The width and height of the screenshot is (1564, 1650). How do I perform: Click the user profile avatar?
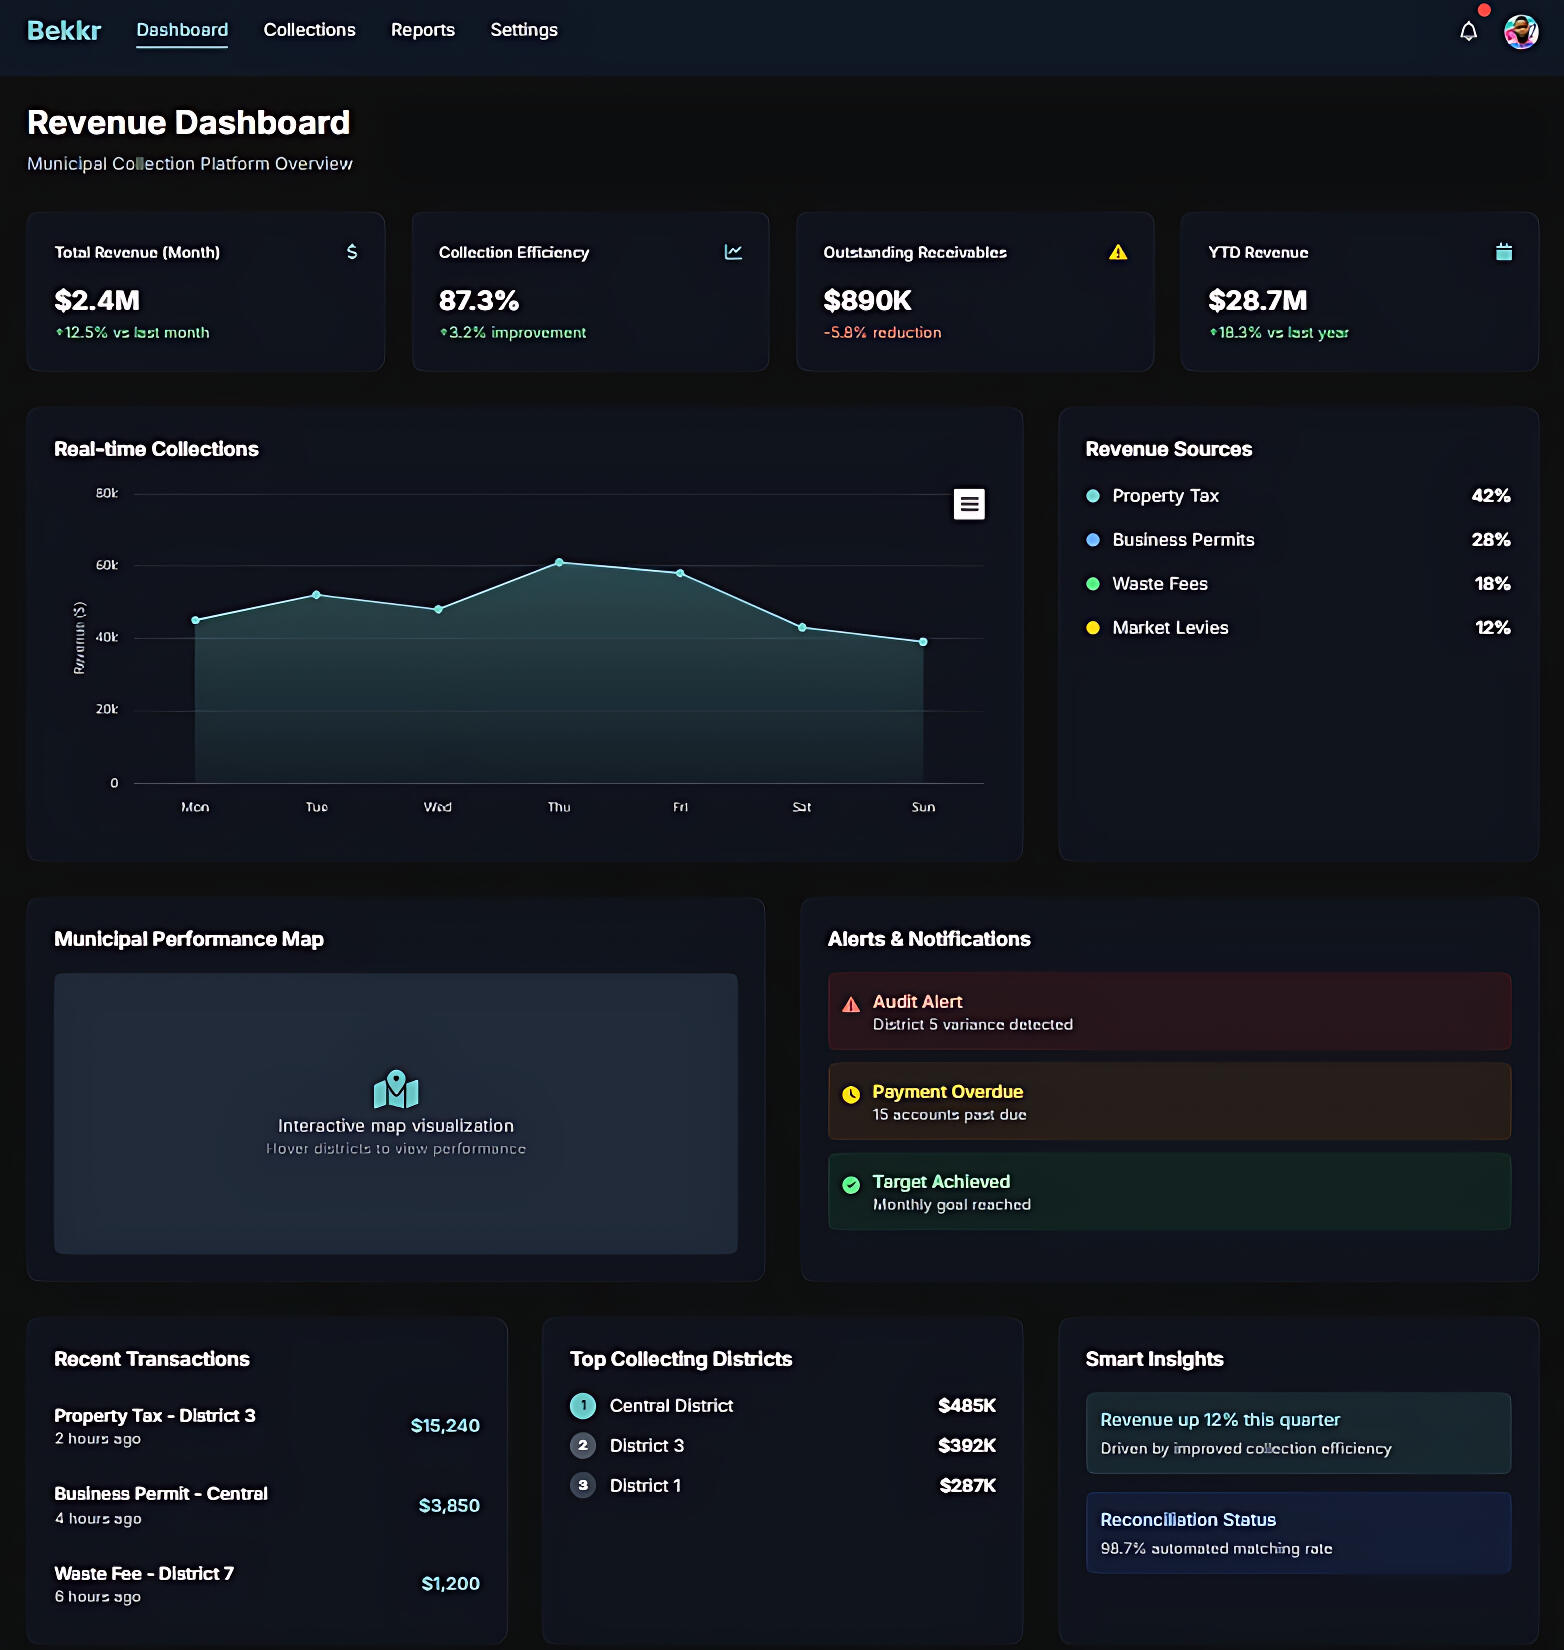click(1521, 32)
